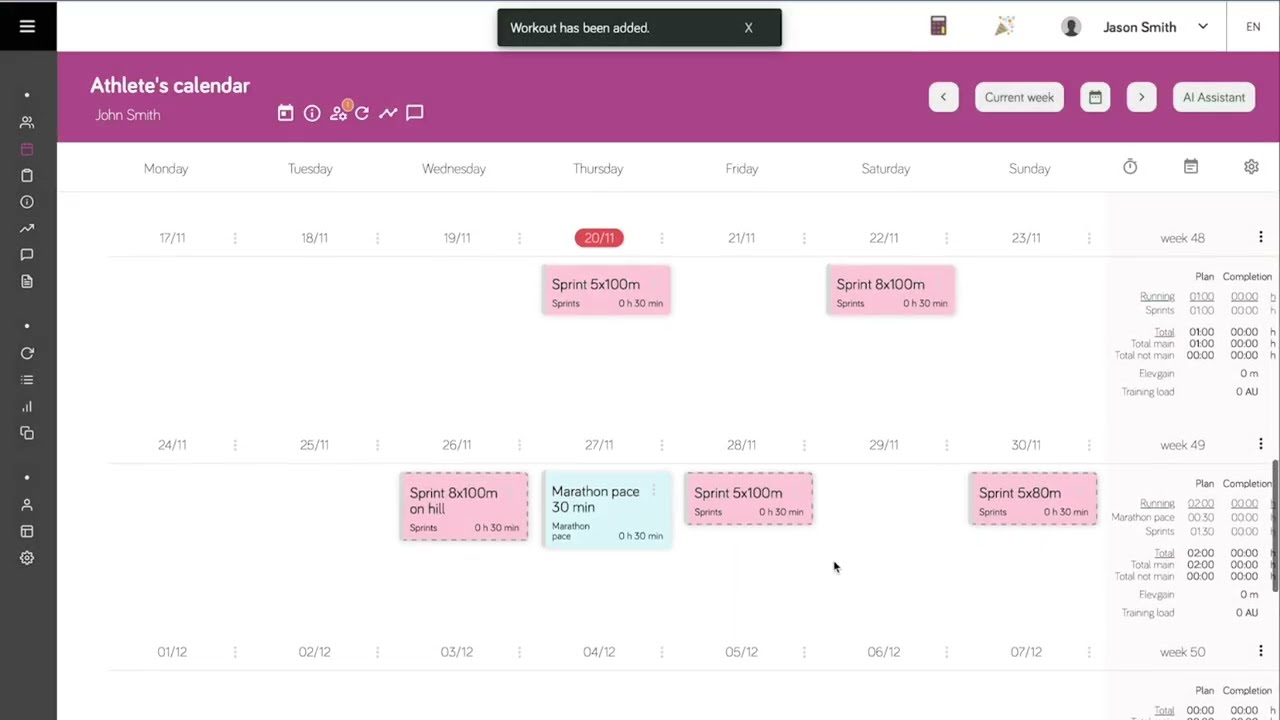Open the day menu for 22/11

946,238
